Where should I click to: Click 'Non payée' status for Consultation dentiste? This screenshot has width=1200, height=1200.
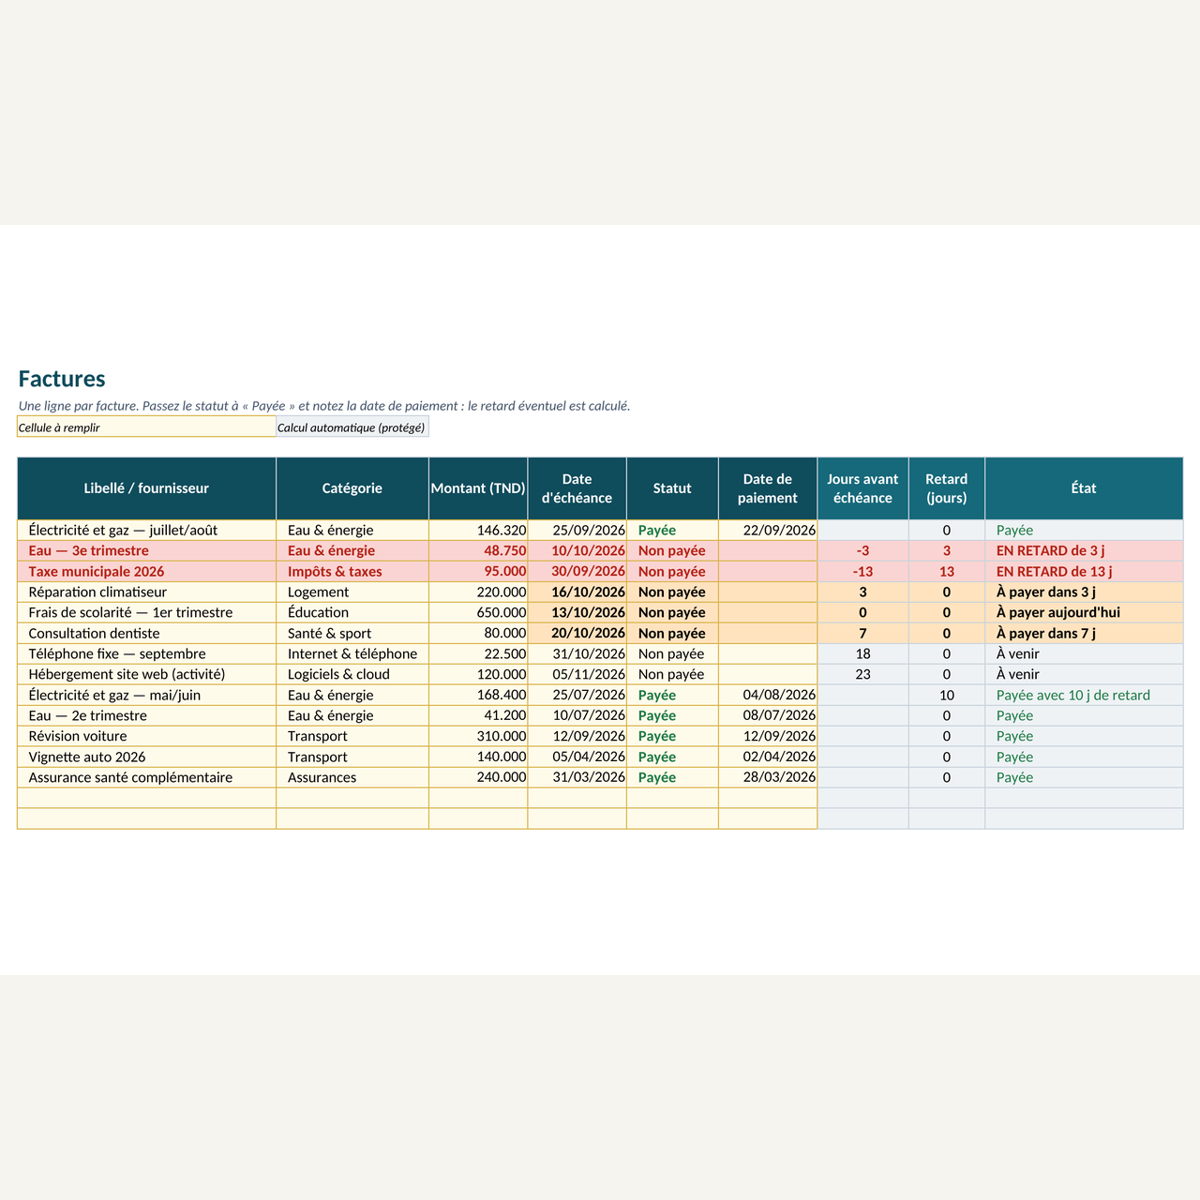[672, 633]
